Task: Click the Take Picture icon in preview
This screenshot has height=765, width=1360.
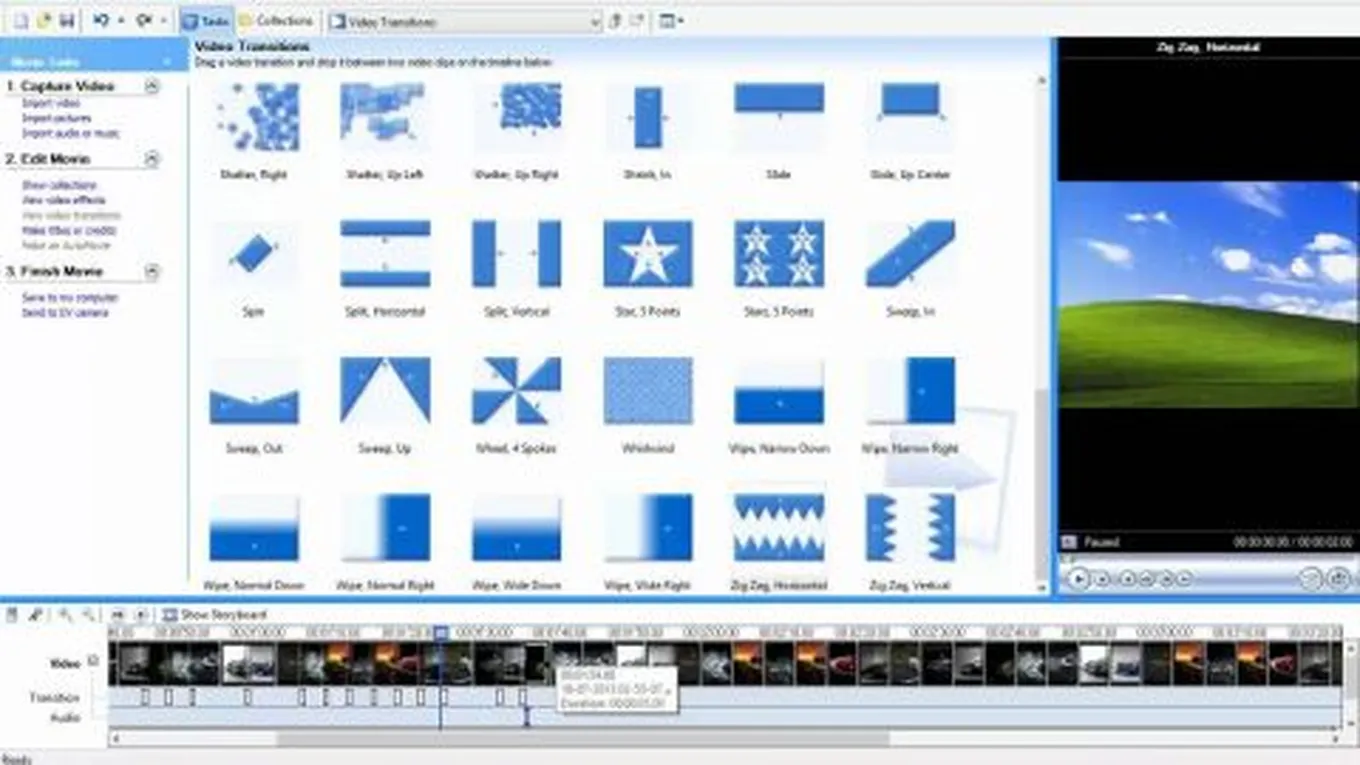Action: click(x=1339, y=578)
